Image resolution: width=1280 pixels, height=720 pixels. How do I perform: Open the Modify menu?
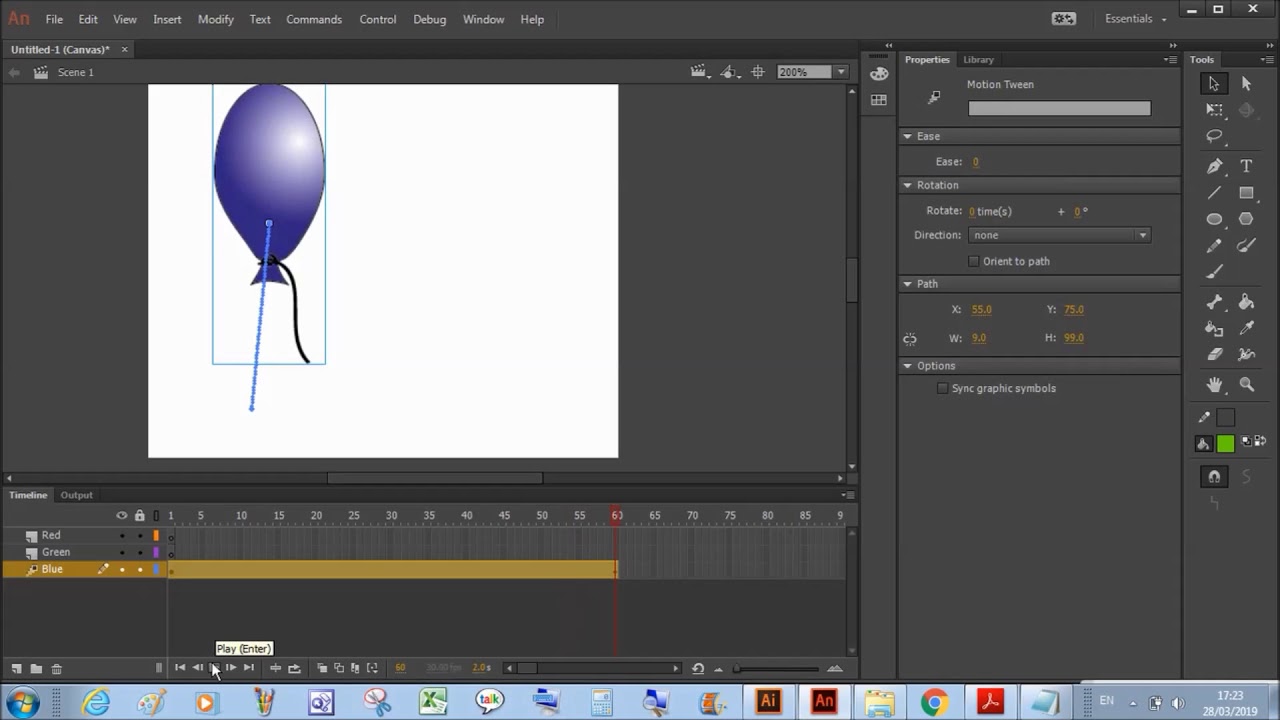[x=215, y=19]
